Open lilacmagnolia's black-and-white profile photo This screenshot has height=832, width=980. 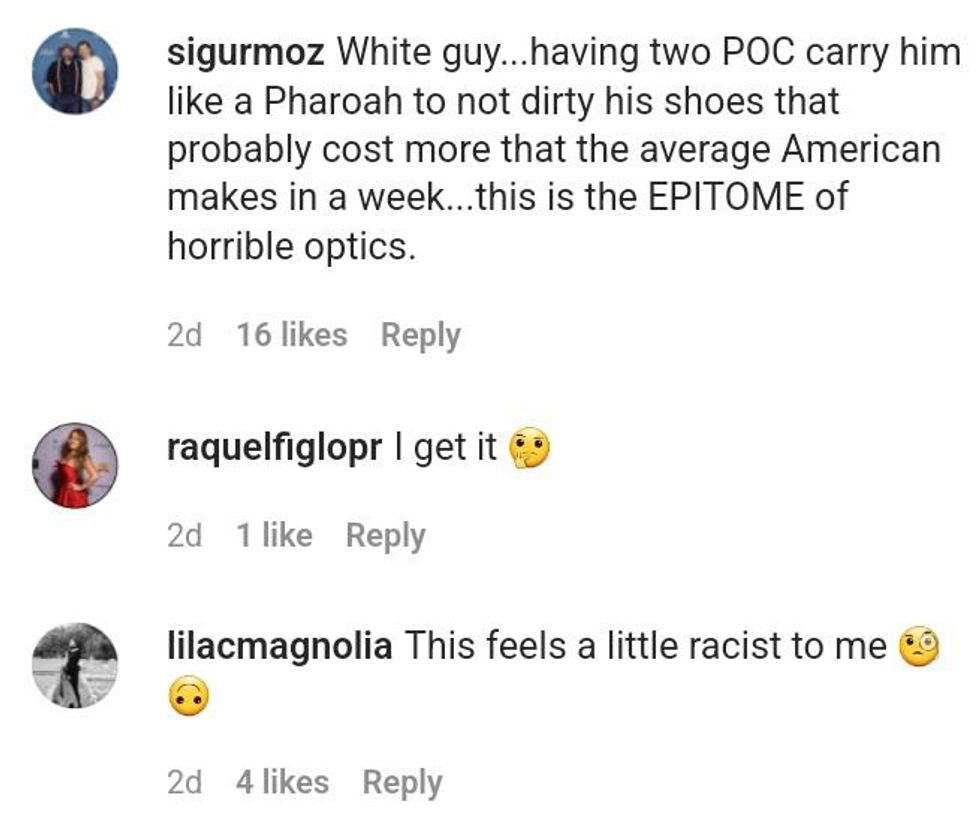point(75,665)
